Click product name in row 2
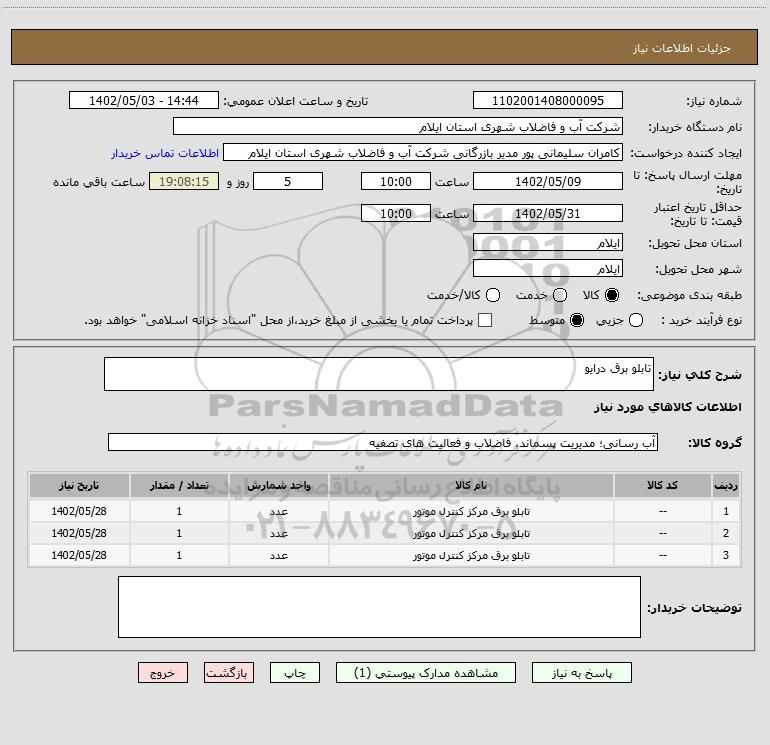 471,533
